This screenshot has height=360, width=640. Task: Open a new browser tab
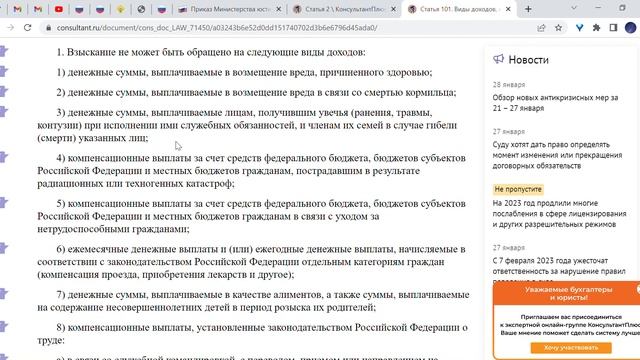(x=528, y=9)
